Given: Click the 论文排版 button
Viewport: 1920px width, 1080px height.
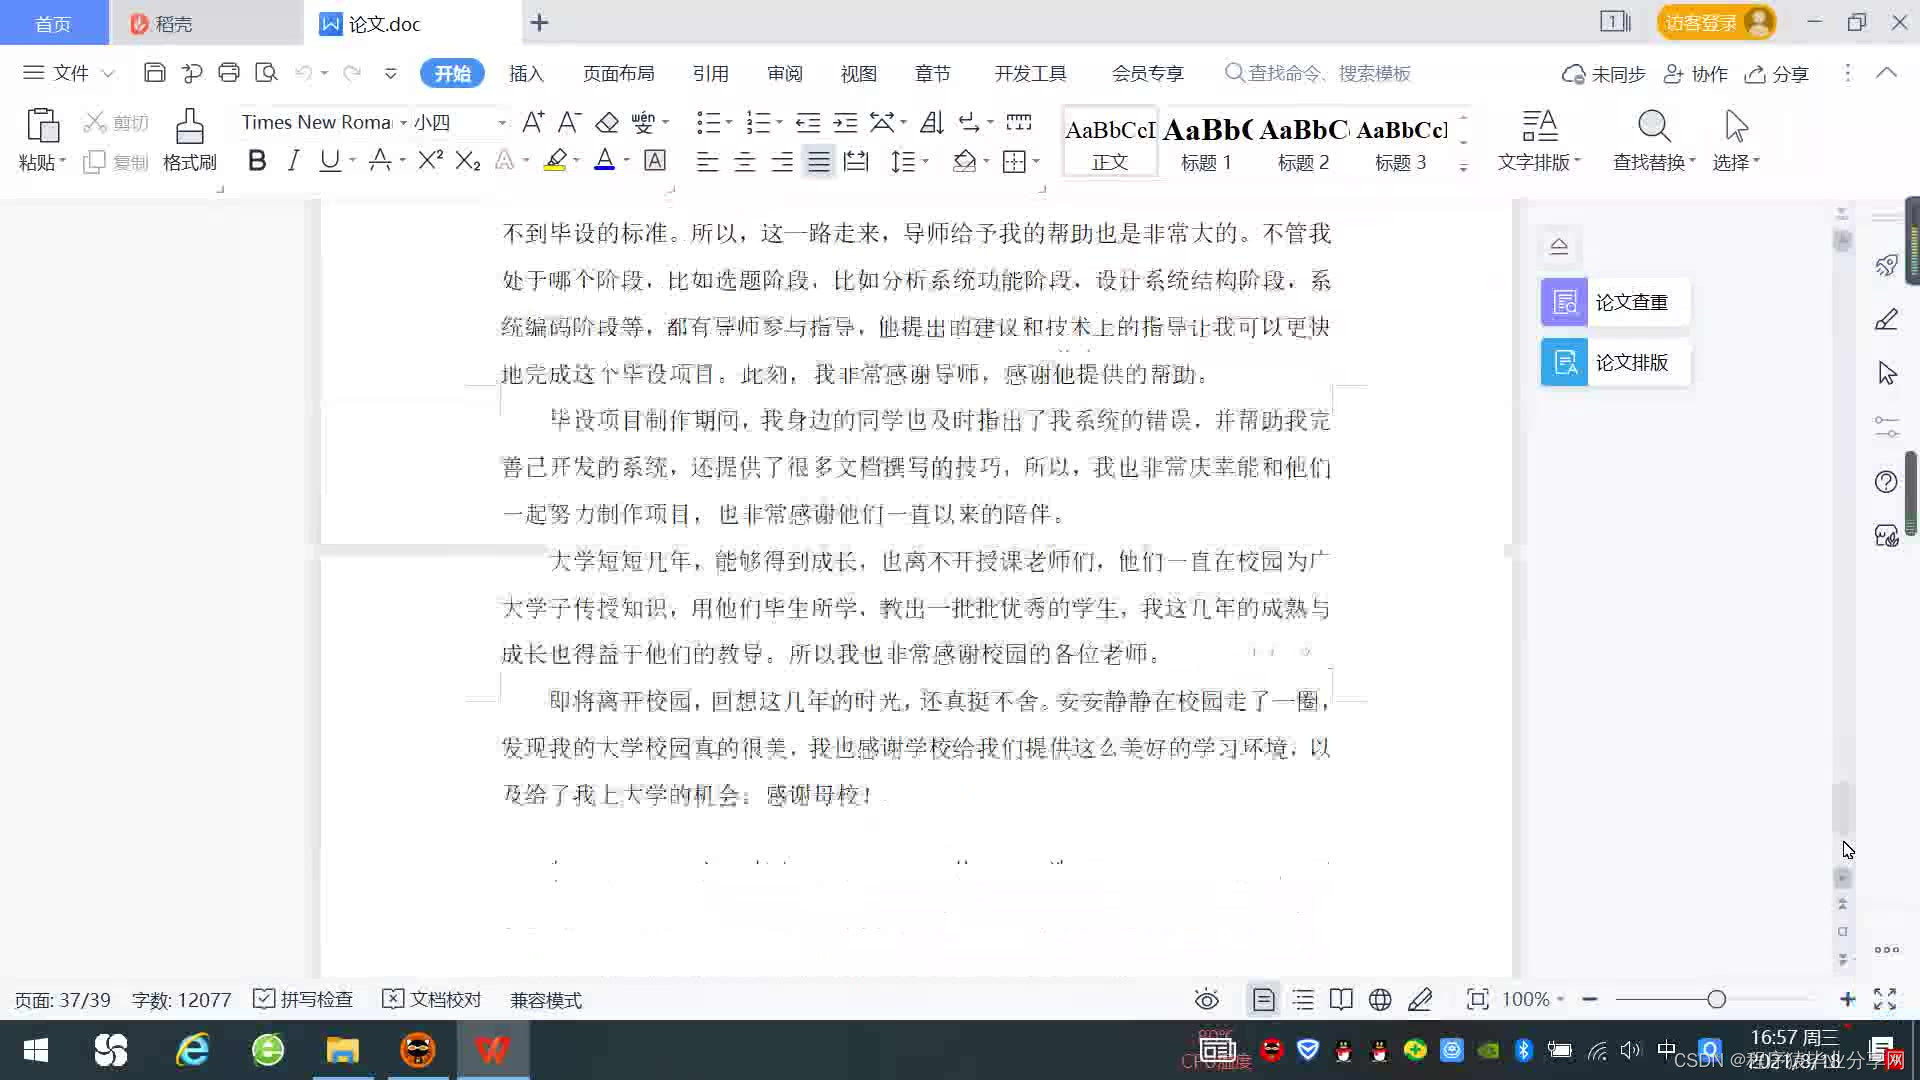Looking at the screenshot, I should pos(1614,362).
